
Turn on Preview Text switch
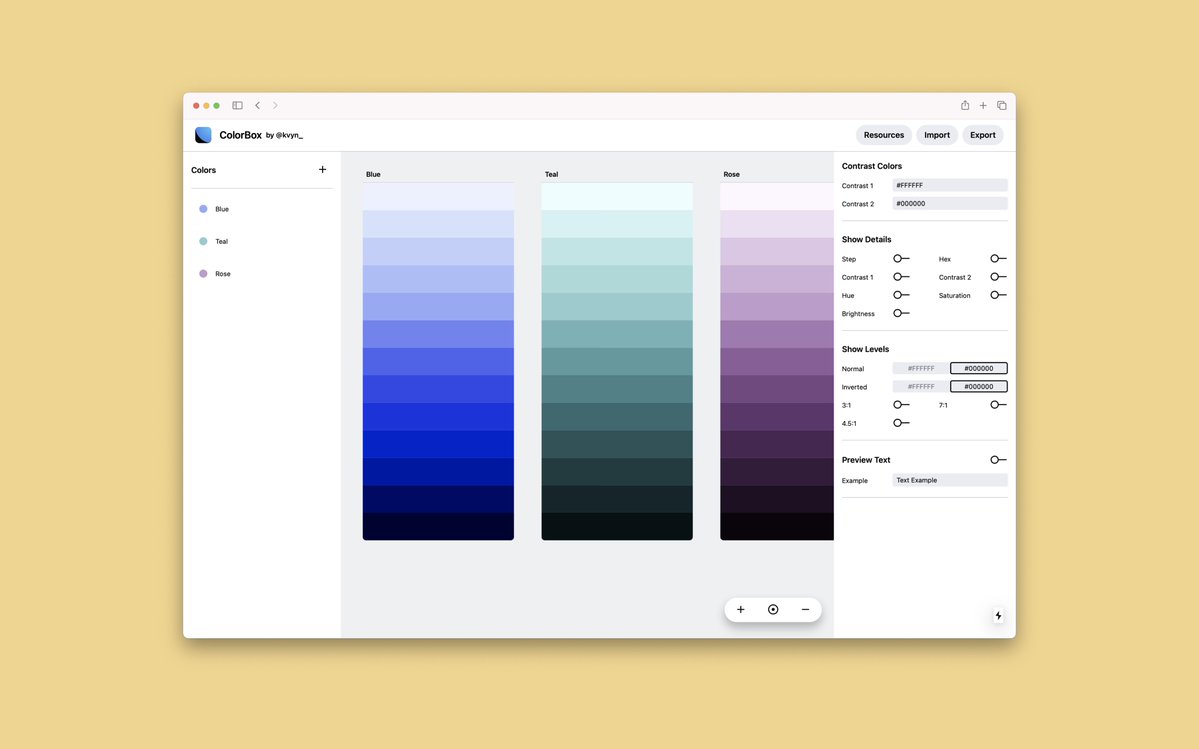coord(998,459)
